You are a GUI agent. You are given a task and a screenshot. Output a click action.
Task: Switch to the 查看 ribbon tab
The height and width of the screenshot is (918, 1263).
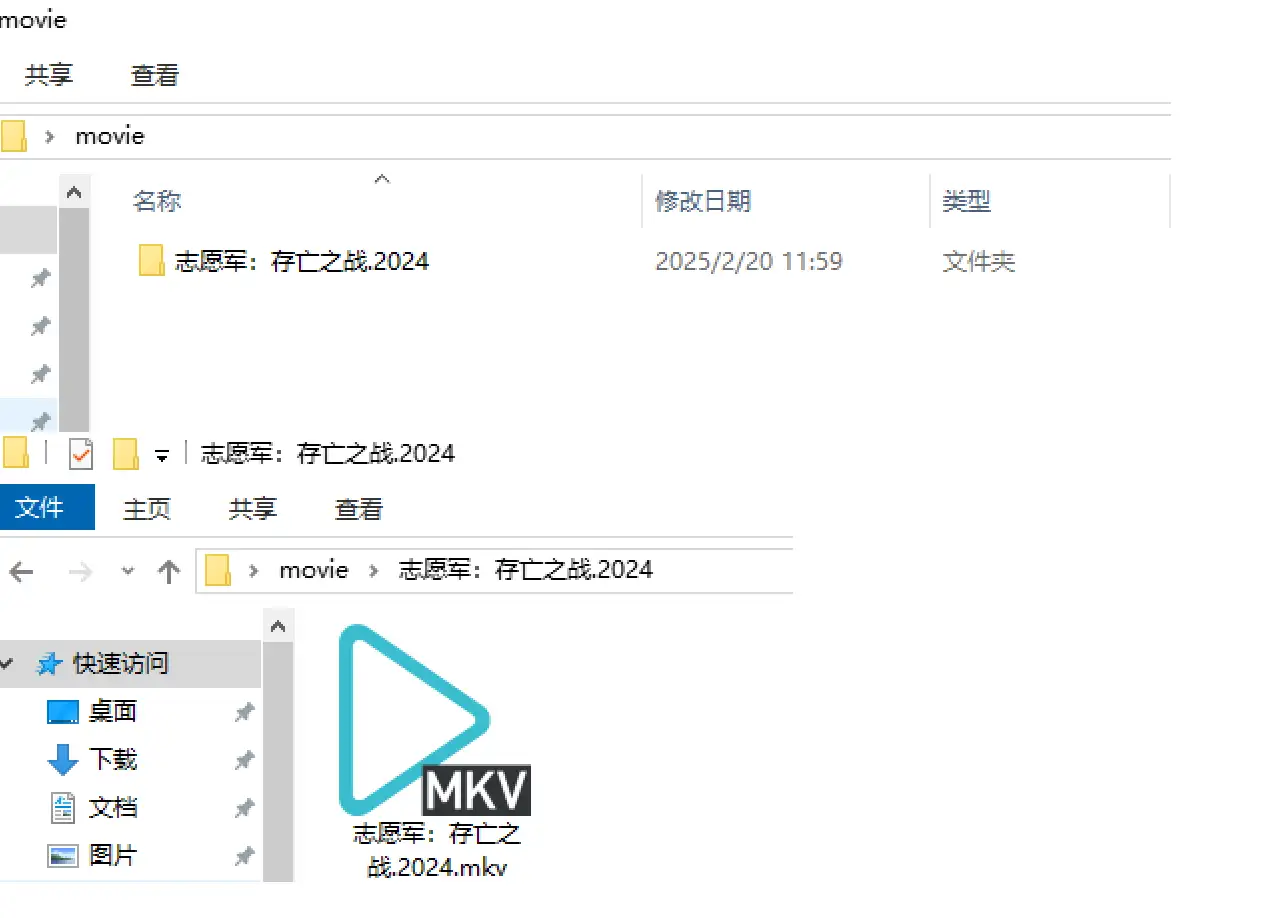[x=357, y=508]
